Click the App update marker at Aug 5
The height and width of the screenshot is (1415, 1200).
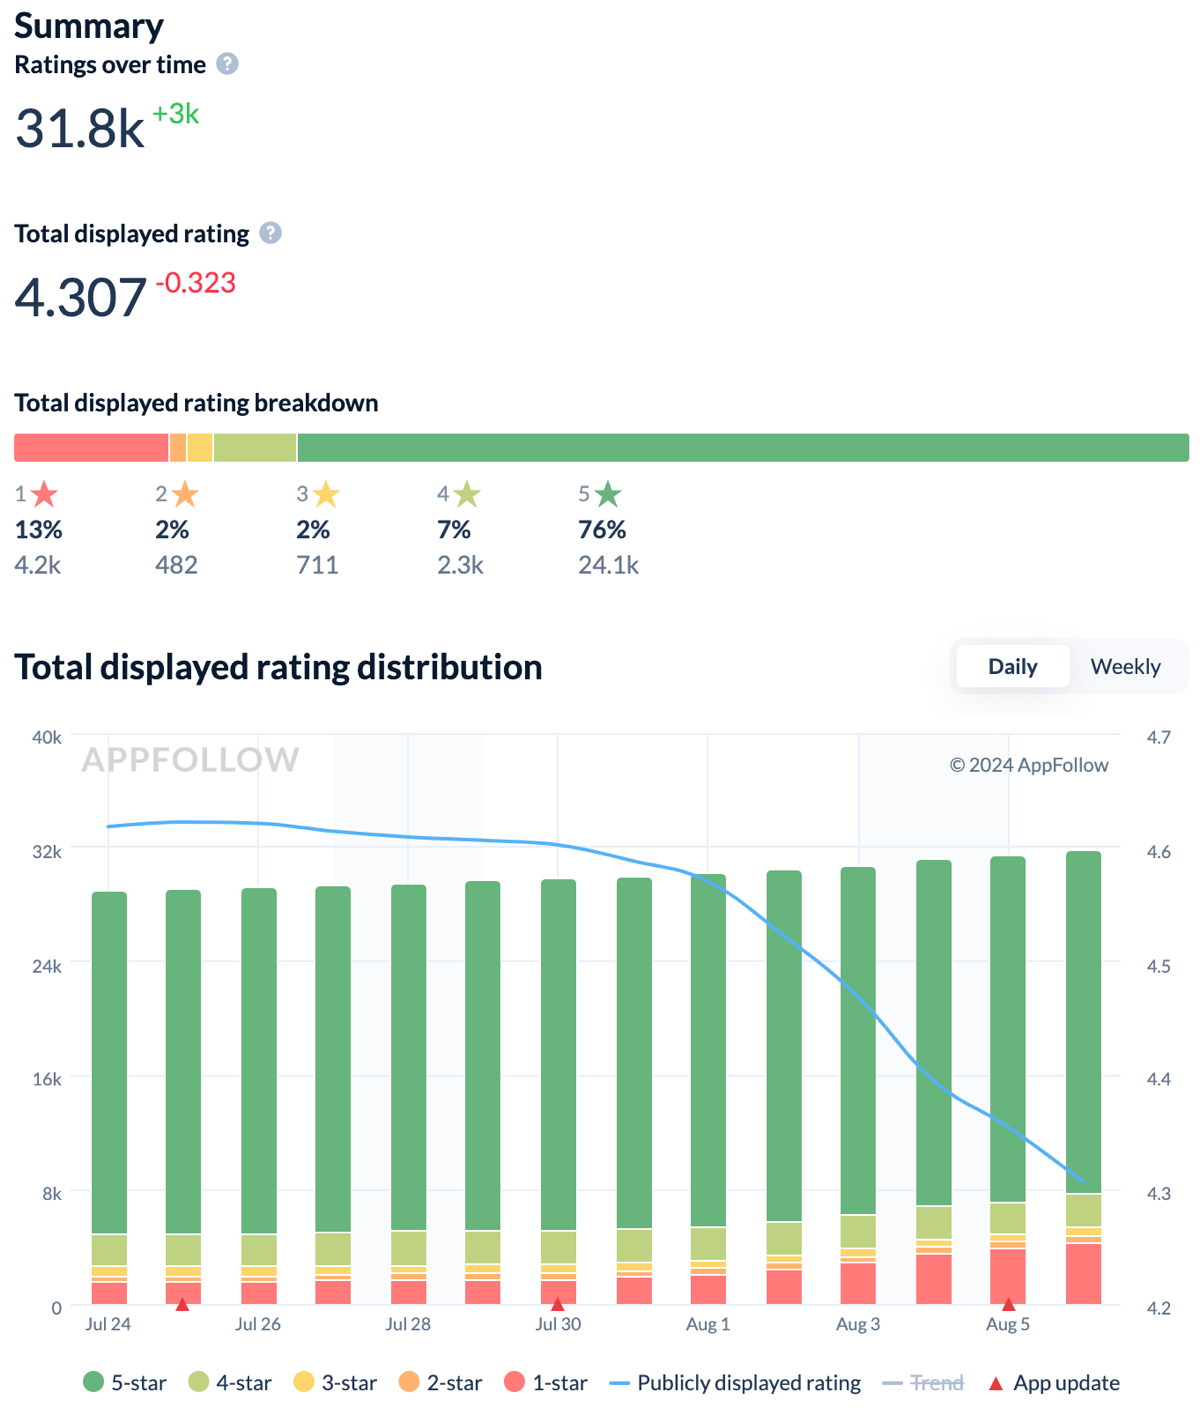coord(1008,1304)
